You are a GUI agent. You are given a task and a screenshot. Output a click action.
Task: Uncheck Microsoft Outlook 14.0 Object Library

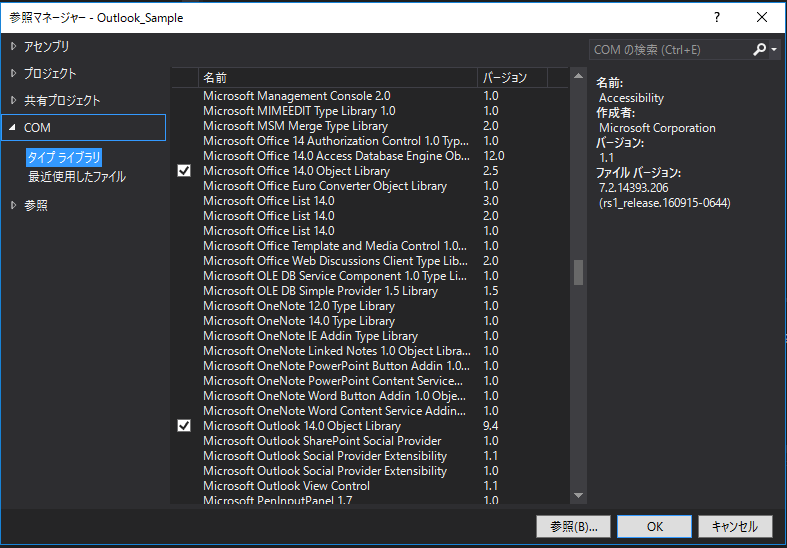click(x=184, y=426)
